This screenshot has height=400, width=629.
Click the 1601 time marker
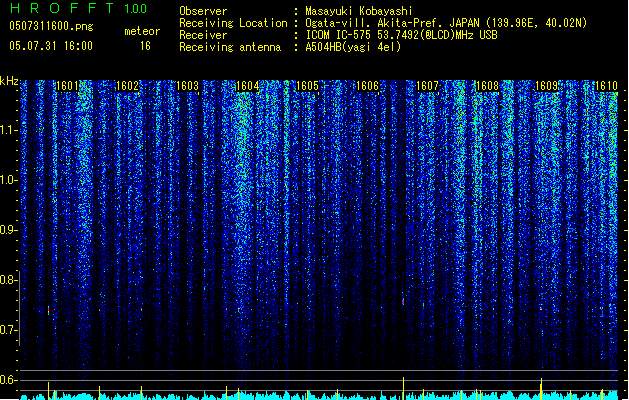67,86
